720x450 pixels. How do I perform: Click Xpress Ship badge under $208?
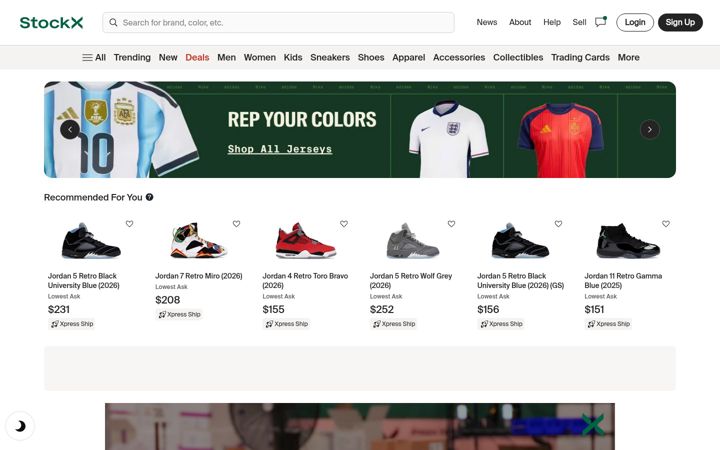tap(179, 315)
